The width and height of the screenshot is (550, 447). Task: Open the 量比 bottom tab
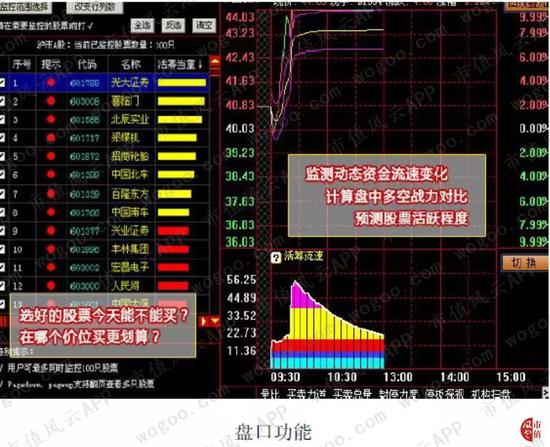tap(269, 394)
